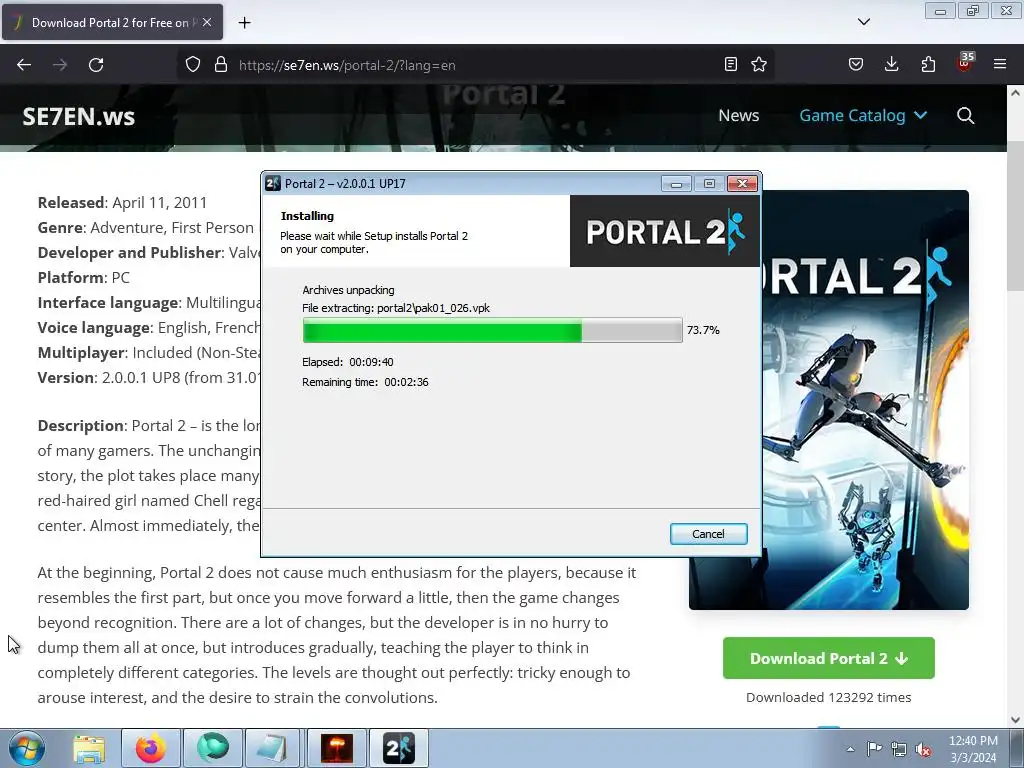Reload the current page
The height and width of the screenshot is (768, 1024).
pyautogui.click(x=96, y=65)
